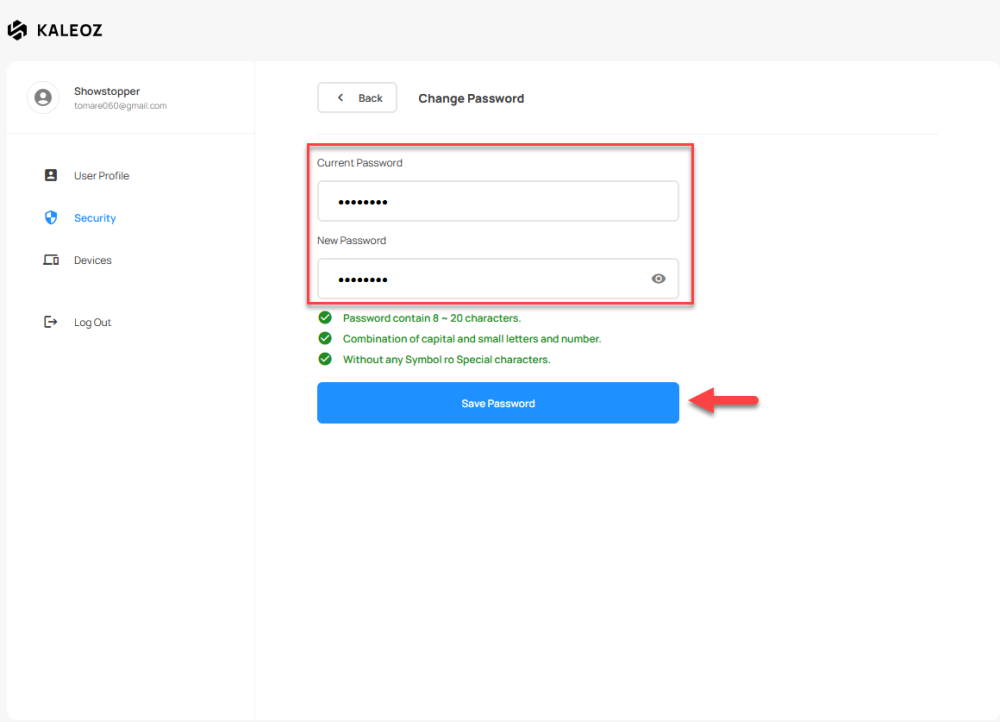
Task: Click the left chevron in the Back button
Action: (340, 98)
